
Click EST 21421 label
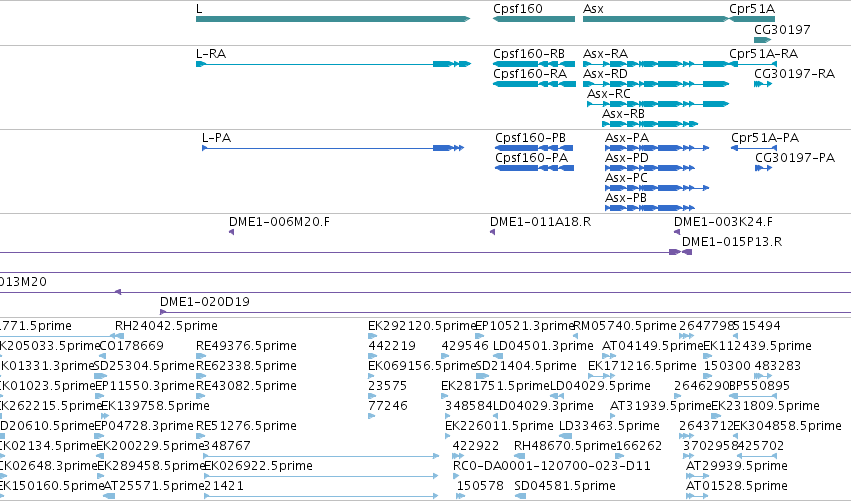point(224,486)
